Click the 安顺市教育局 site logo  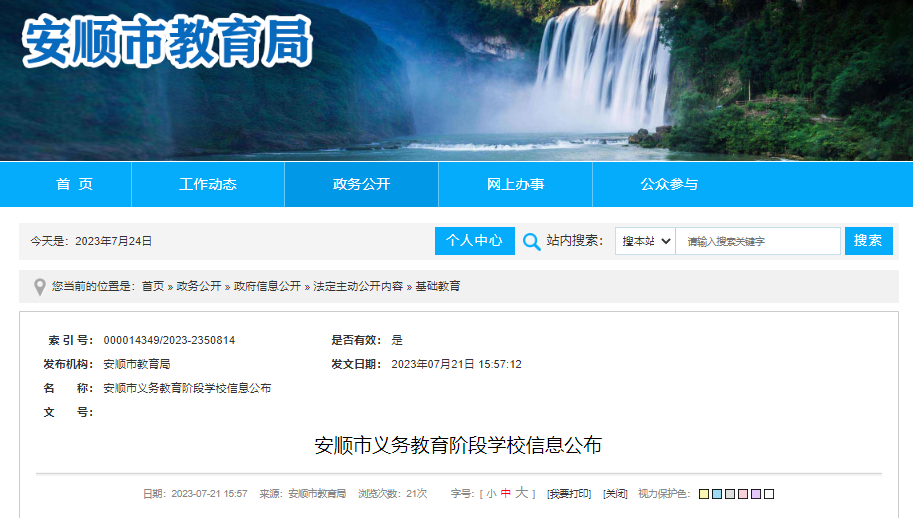coord(167,41)
